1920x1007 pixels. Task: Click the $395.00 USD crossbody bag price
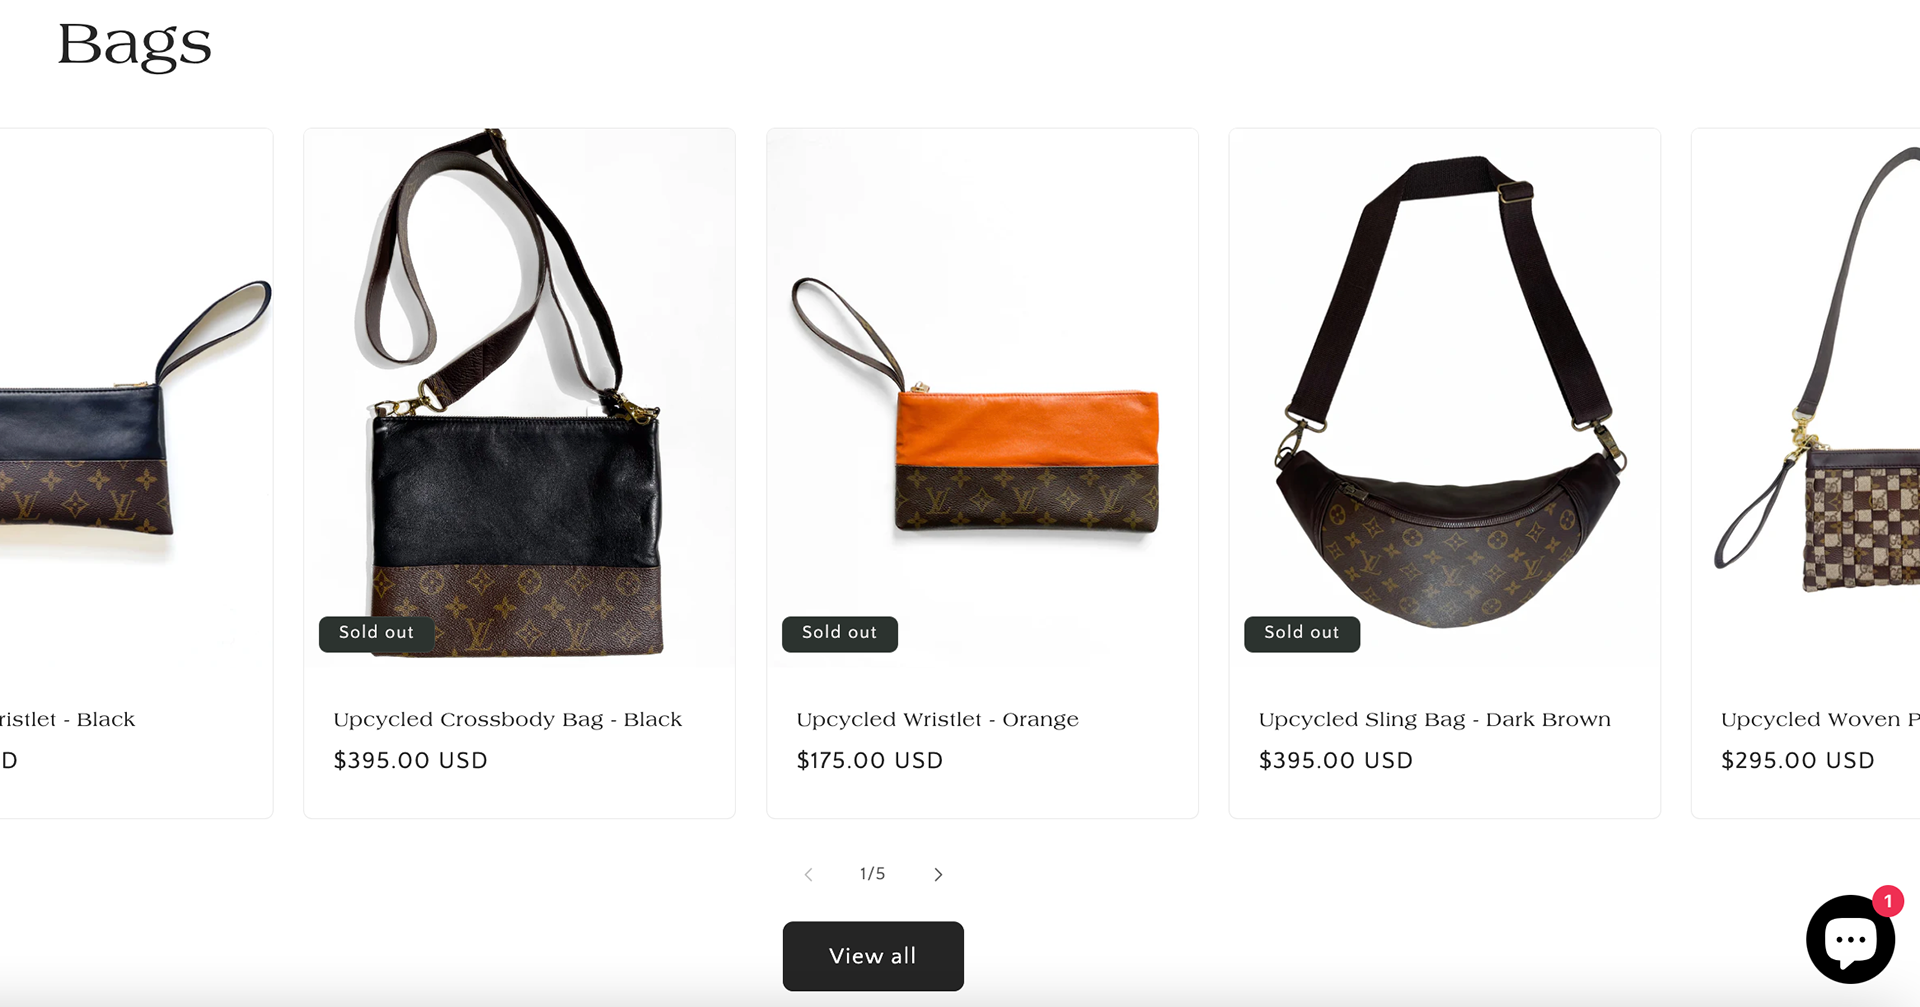410,761
